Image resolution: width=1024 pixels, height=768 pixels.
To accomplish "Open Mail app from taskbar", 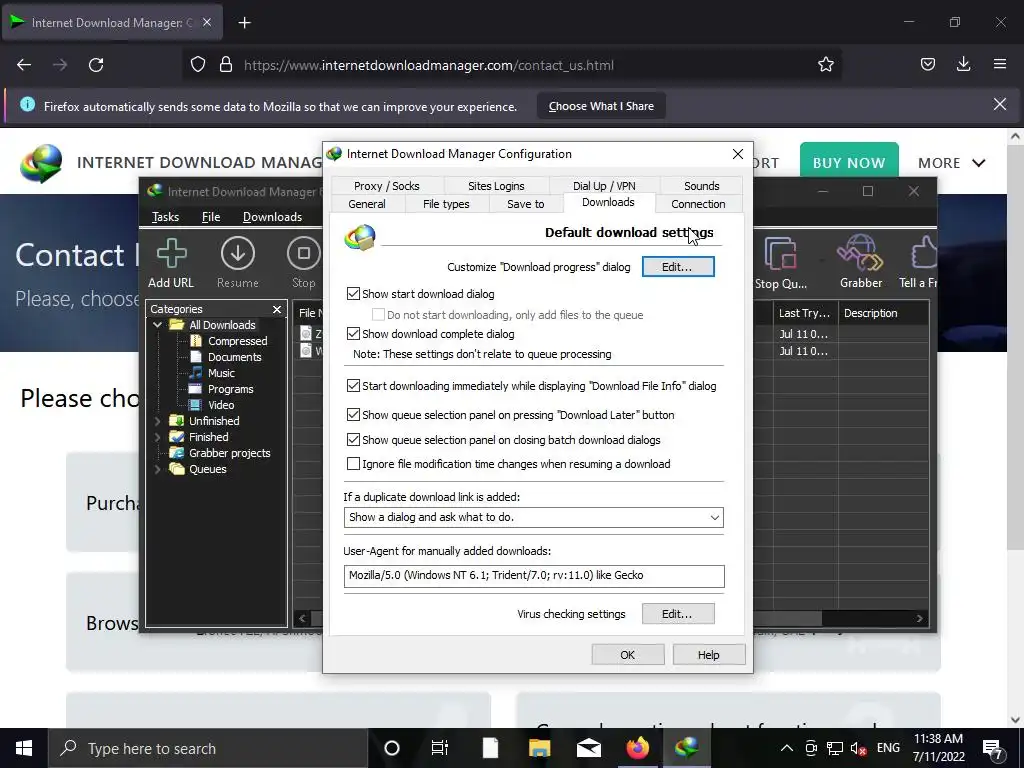I will click(x=588, y=748).
